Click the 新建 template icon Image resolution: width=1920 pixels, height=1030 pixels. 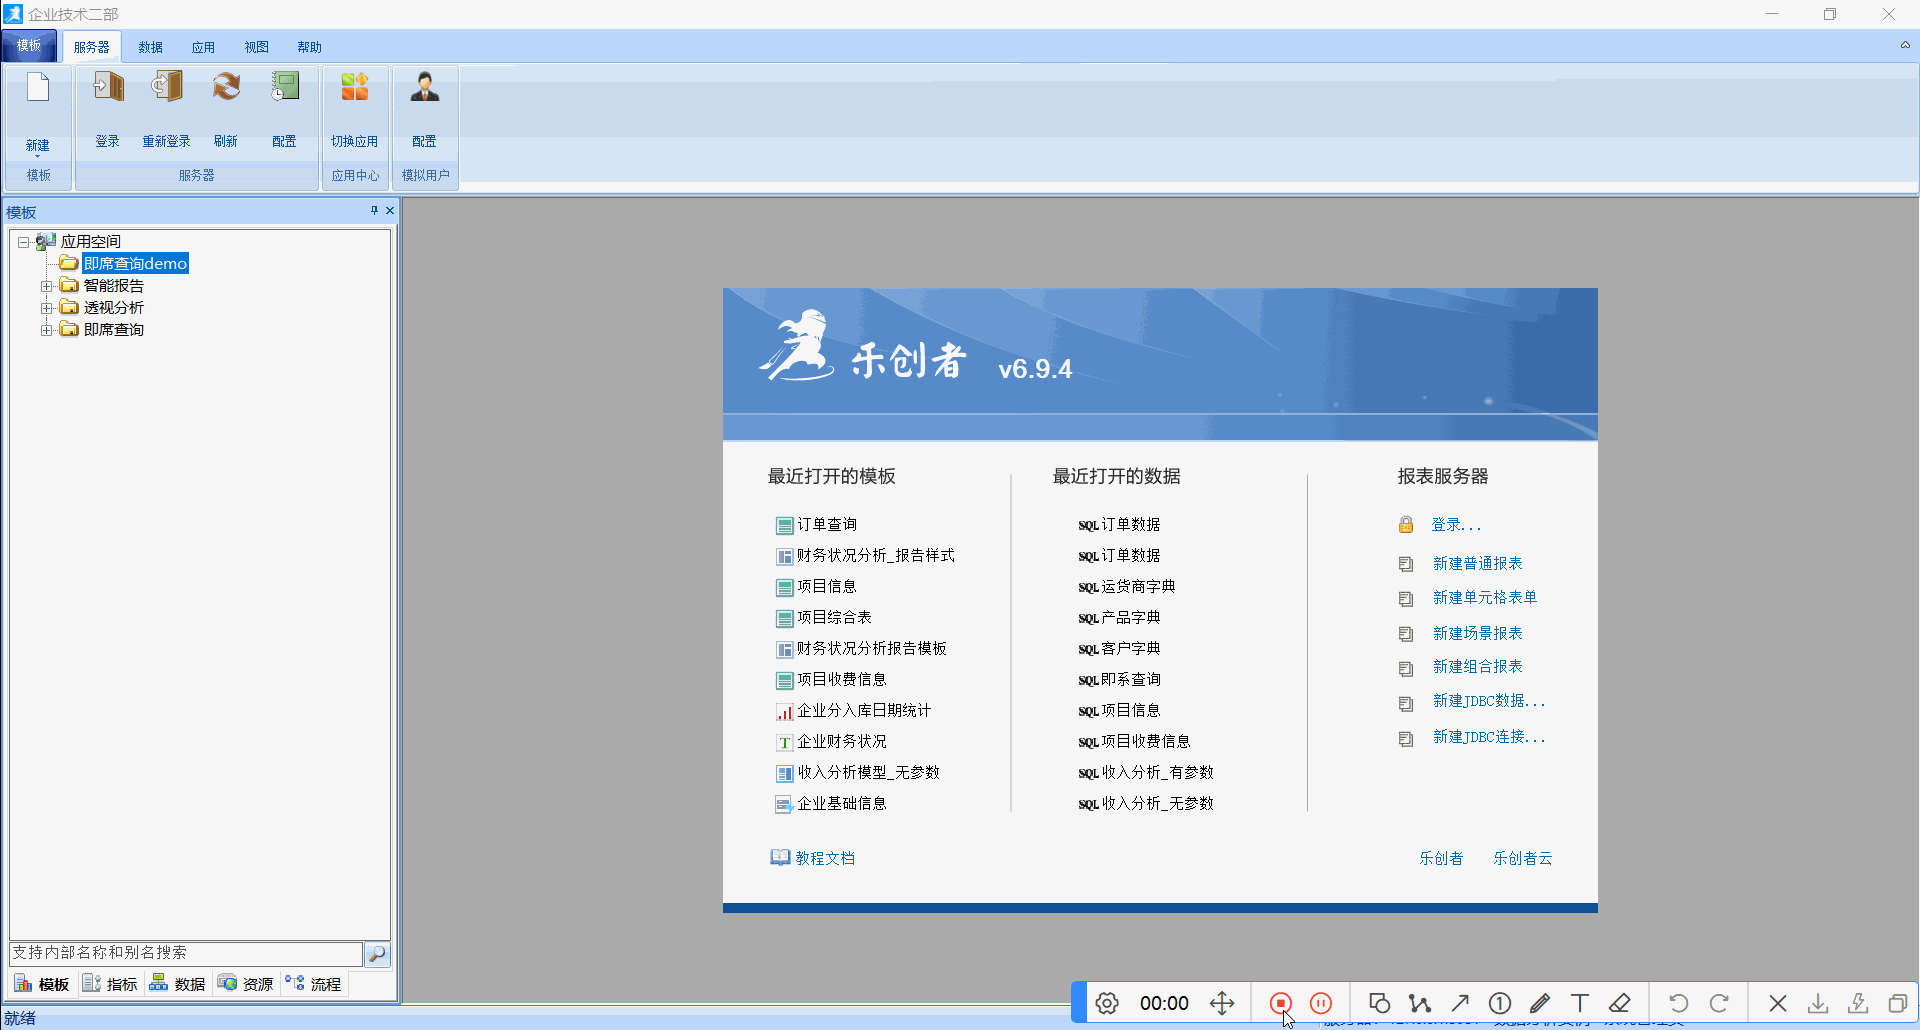coord(38,90)
